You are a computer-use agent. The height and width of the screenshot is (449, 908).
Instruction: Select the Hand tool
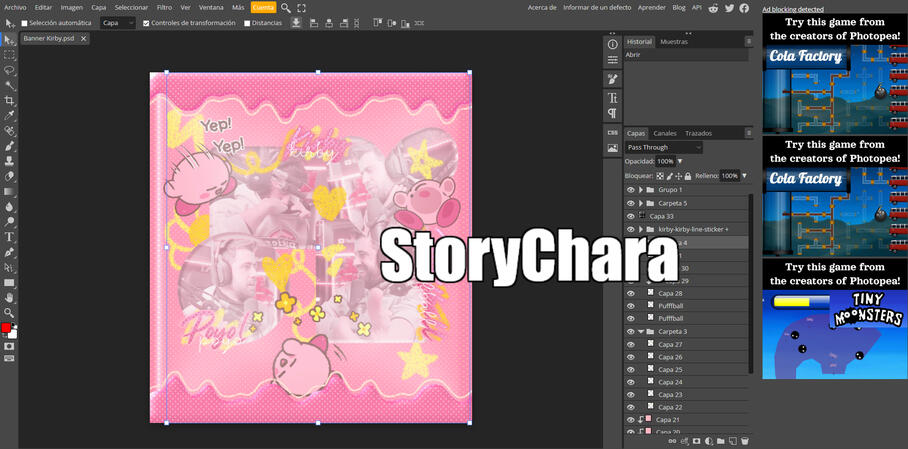pyautogui.click(x=10, y=298)
